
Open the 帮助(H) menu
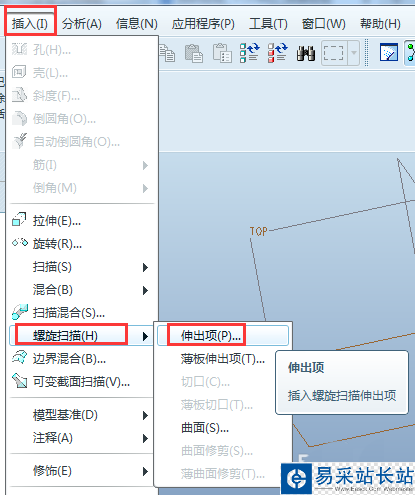380,24
